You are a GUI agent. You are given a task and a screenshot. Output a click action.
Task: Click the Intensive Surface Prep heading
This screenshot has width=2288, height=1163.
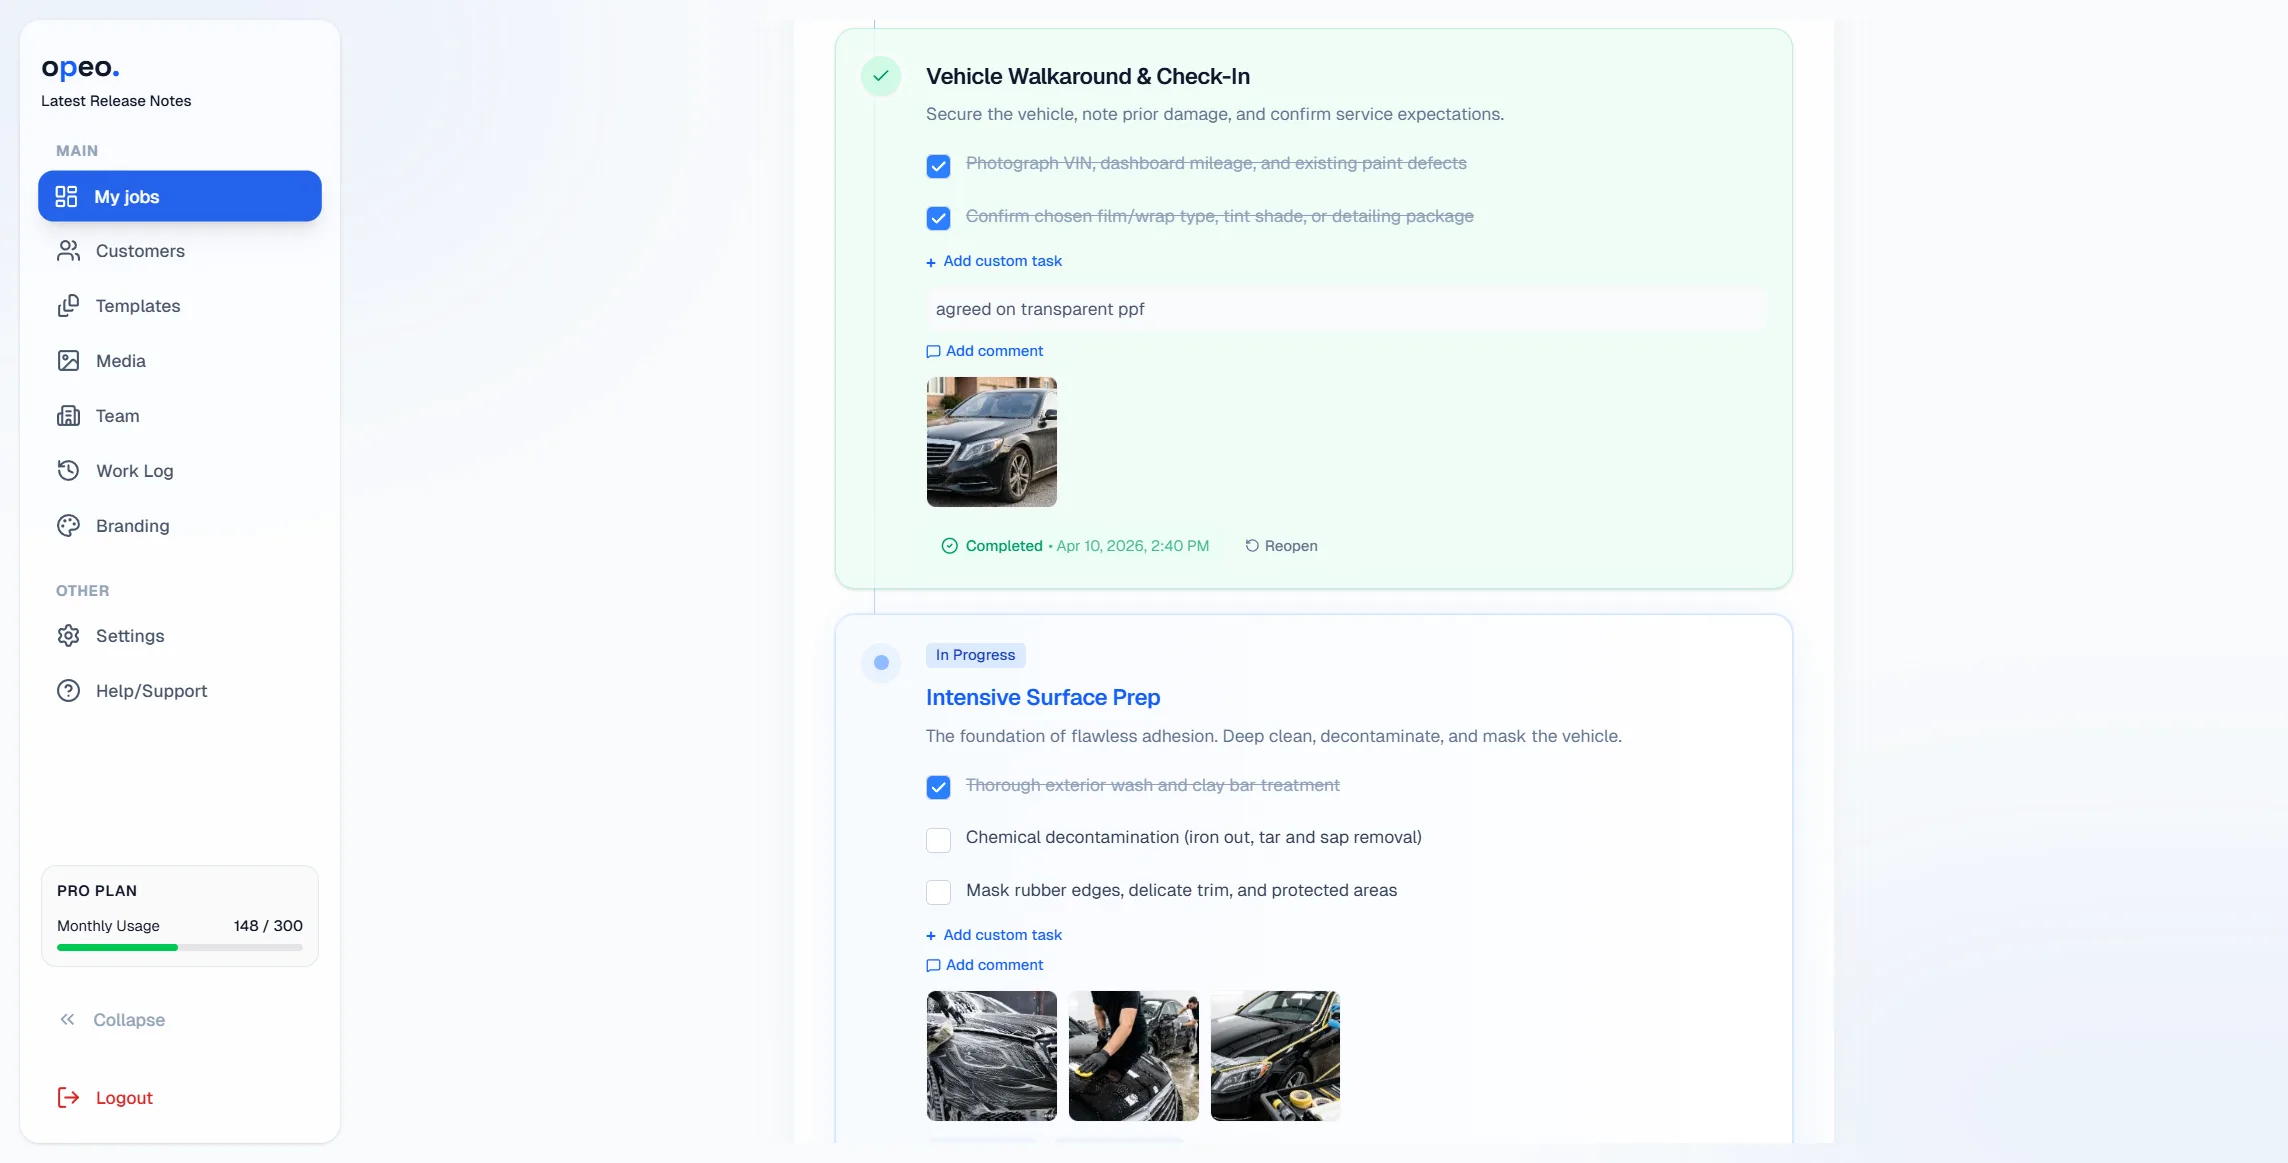click(x=1043, y=697)
